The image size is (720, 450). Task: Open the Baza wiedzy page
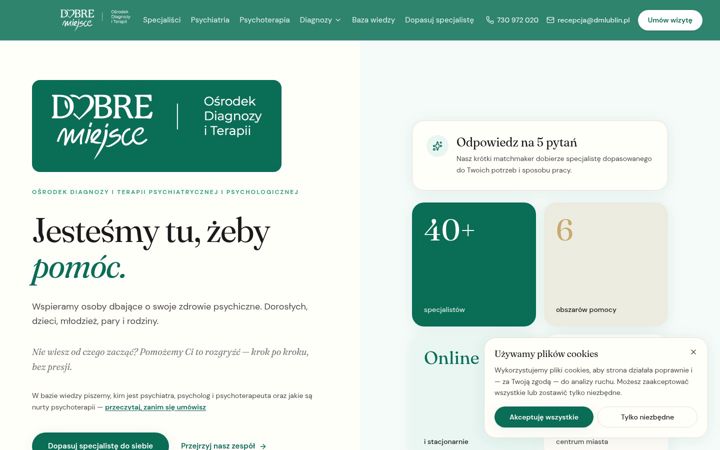point(373,20)
